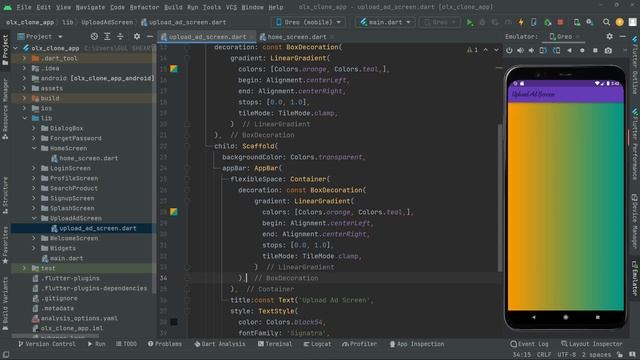Click Select Opened File target icon in Project panel
The height and width of the screenshot is (360, 640).
[94, 36]
